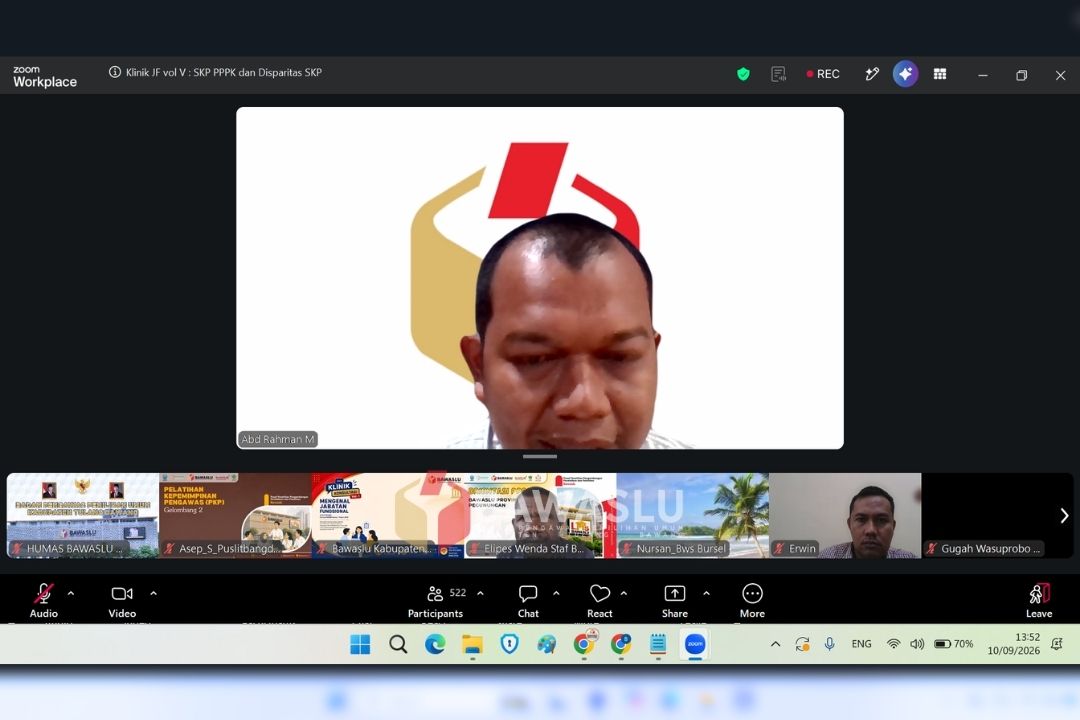Expand the Chat options caret
This screenshot has width=1080, height=720.
[556, 593]
